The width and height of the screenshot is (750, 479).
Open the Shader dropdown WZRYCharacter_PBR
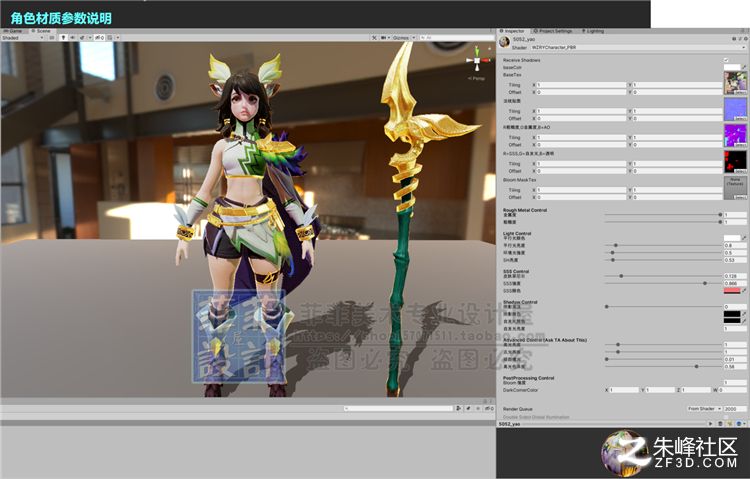[x=638, y=47]
